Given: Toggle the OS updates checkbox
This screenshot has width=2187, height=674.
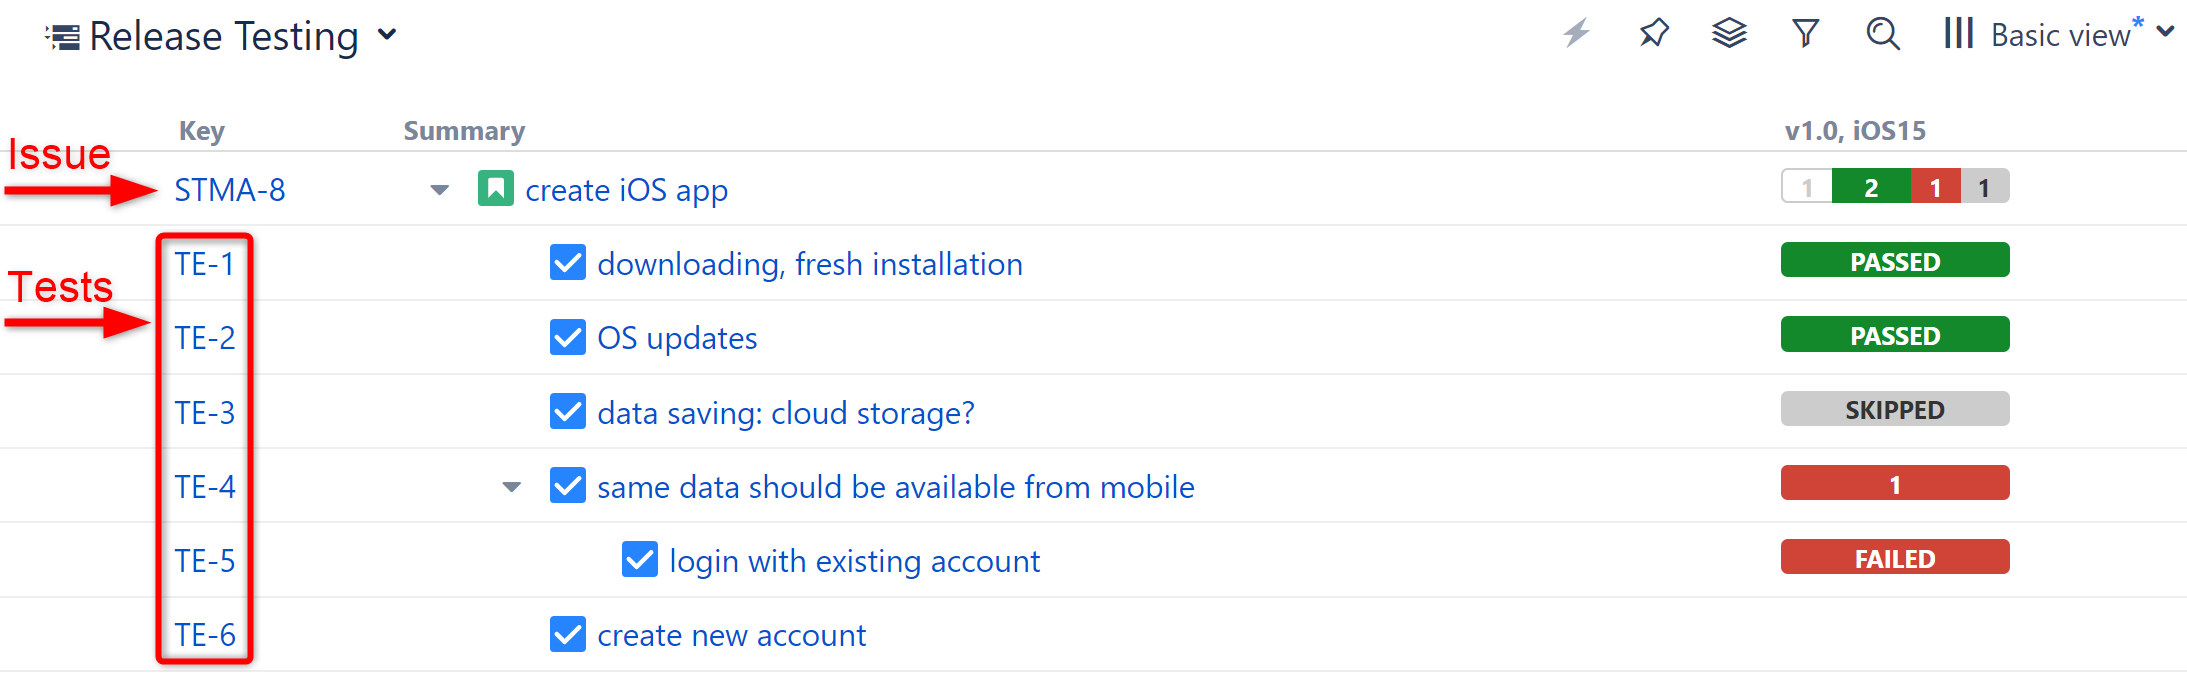Looking at the screenshot, I should click(567, 337).
